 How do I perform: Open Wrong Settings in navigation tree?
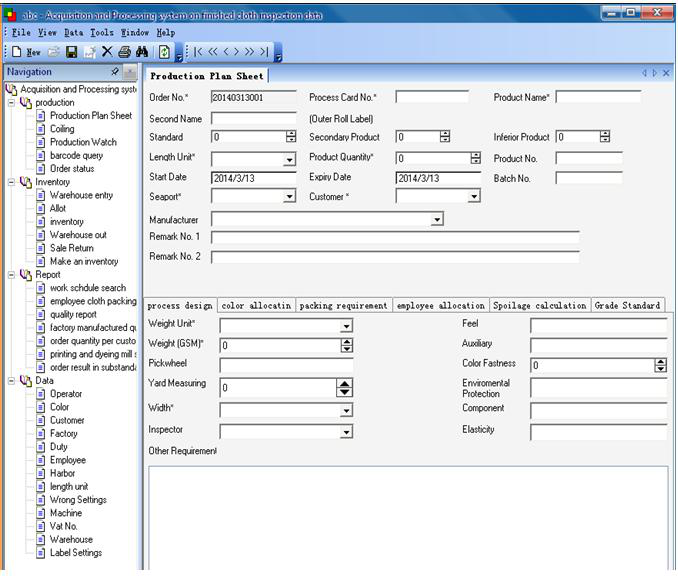click(78, 500)
